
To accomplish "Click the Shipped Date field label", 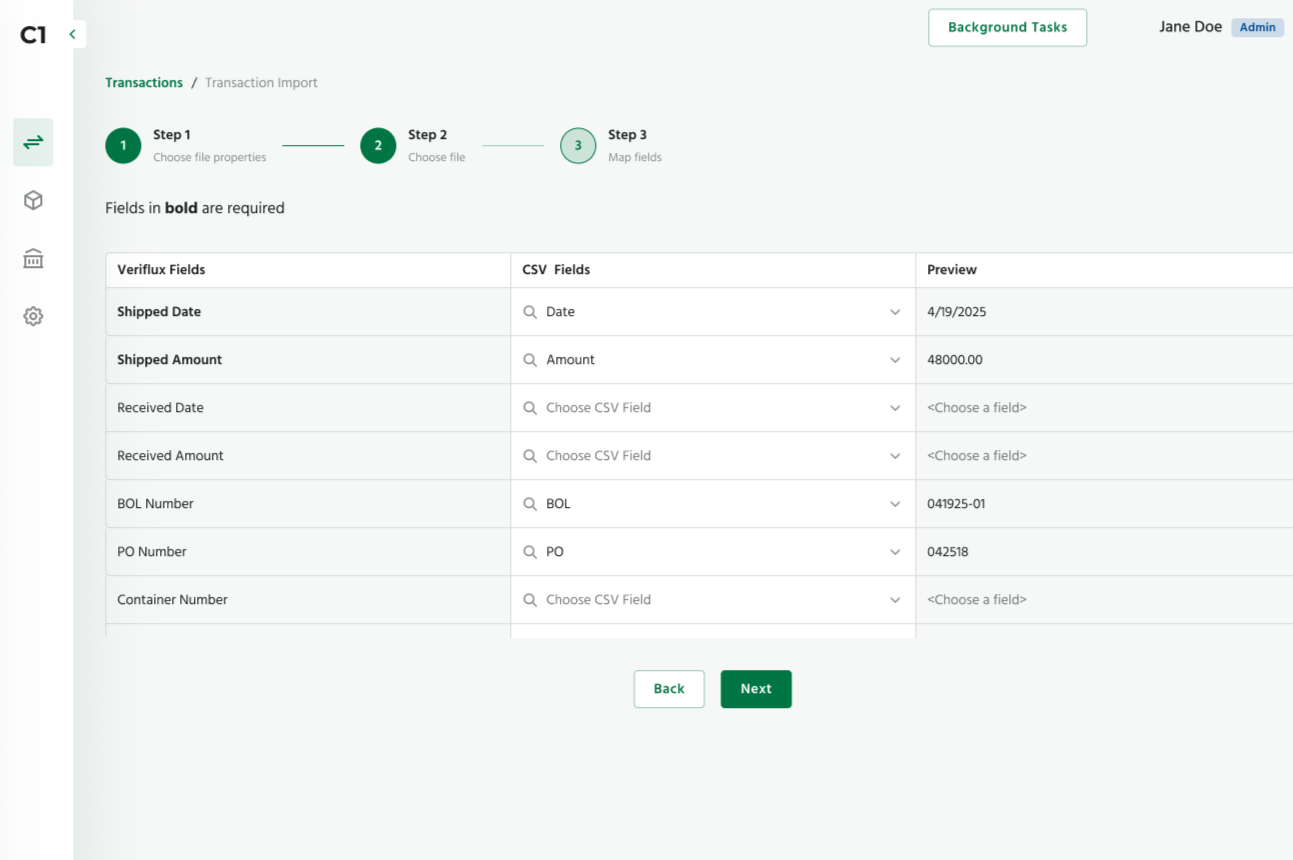I will 159,312.
